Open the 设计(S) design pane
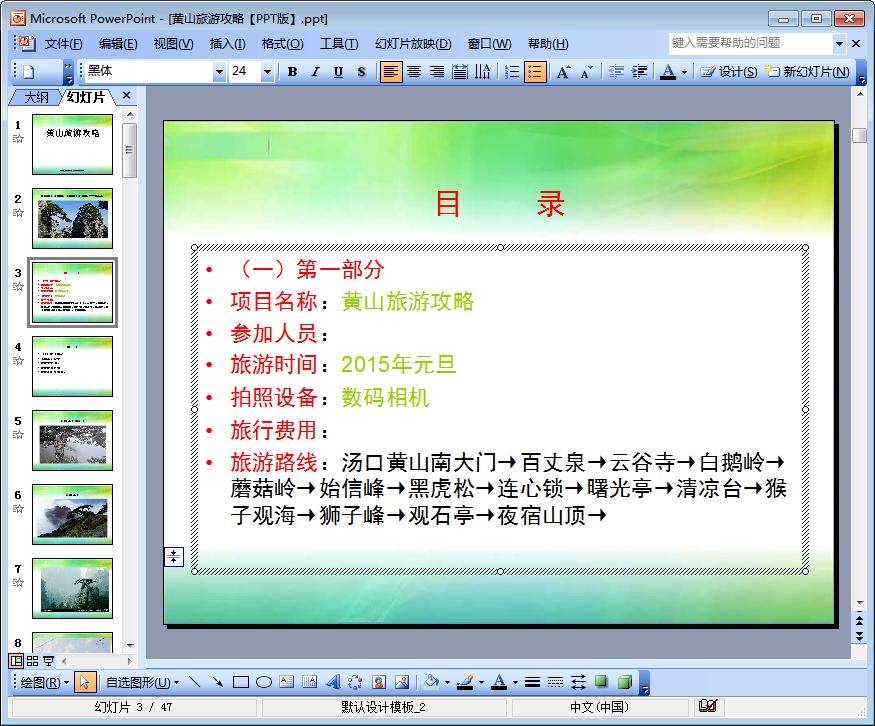This screenshot has width=875, height=726. tap(728, 72)
